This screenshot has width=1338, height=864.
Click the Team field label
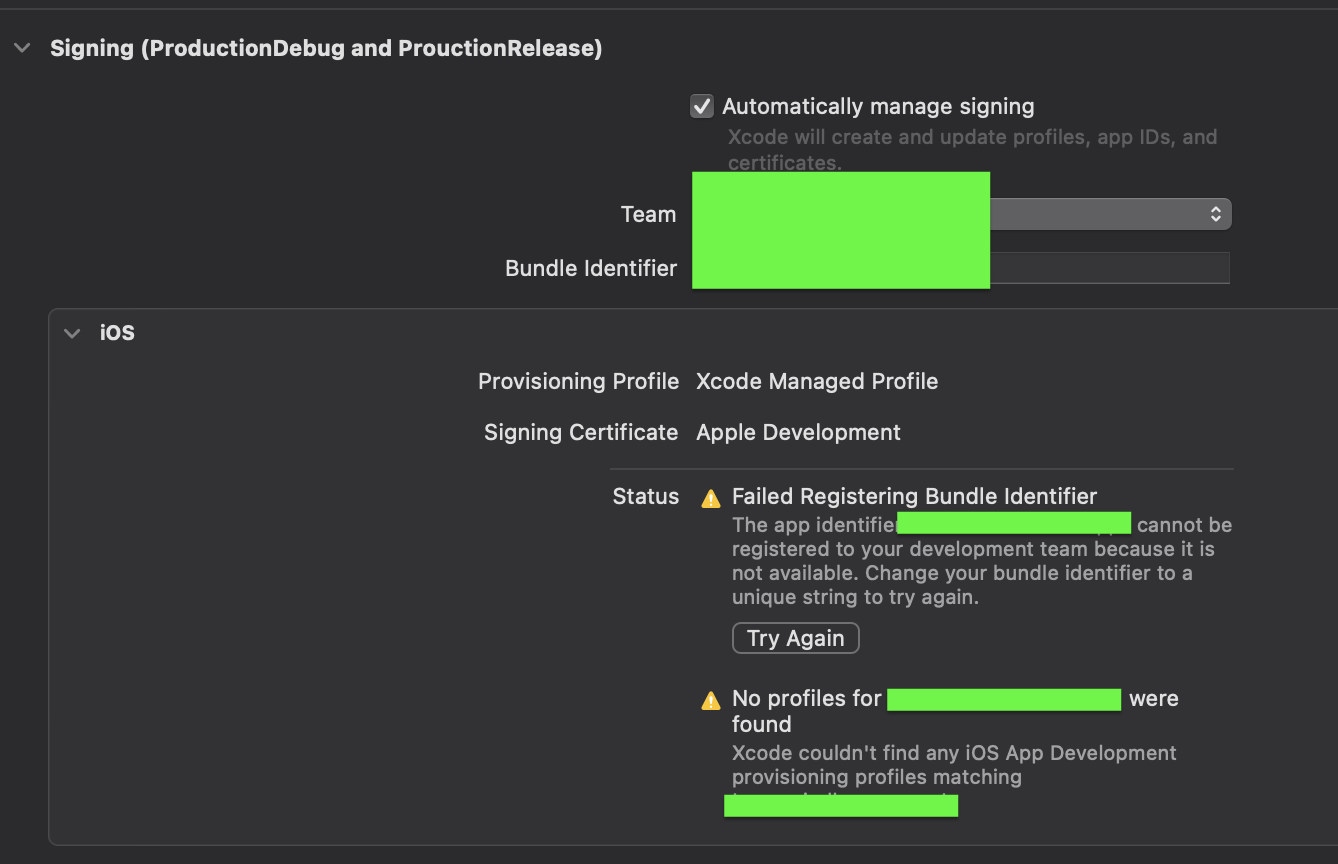pos(648,214)
